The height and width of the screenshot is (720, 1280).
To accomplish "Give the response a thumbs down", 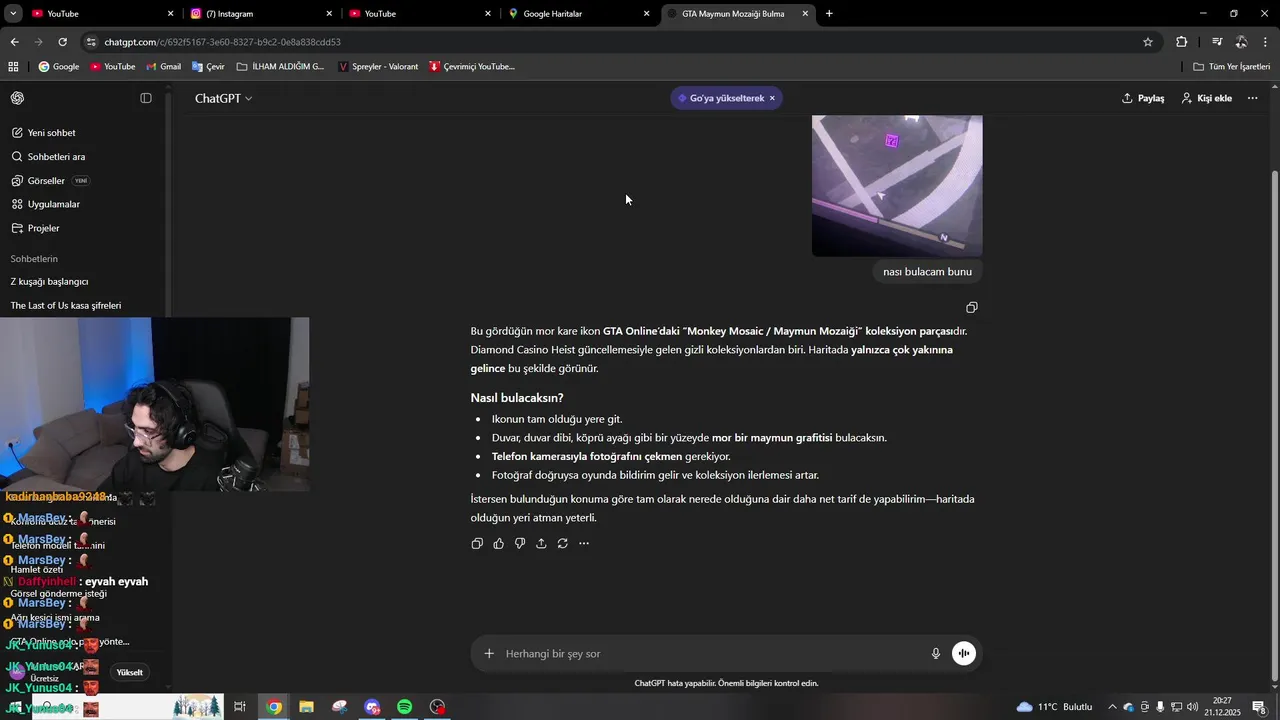I will 520,543.
